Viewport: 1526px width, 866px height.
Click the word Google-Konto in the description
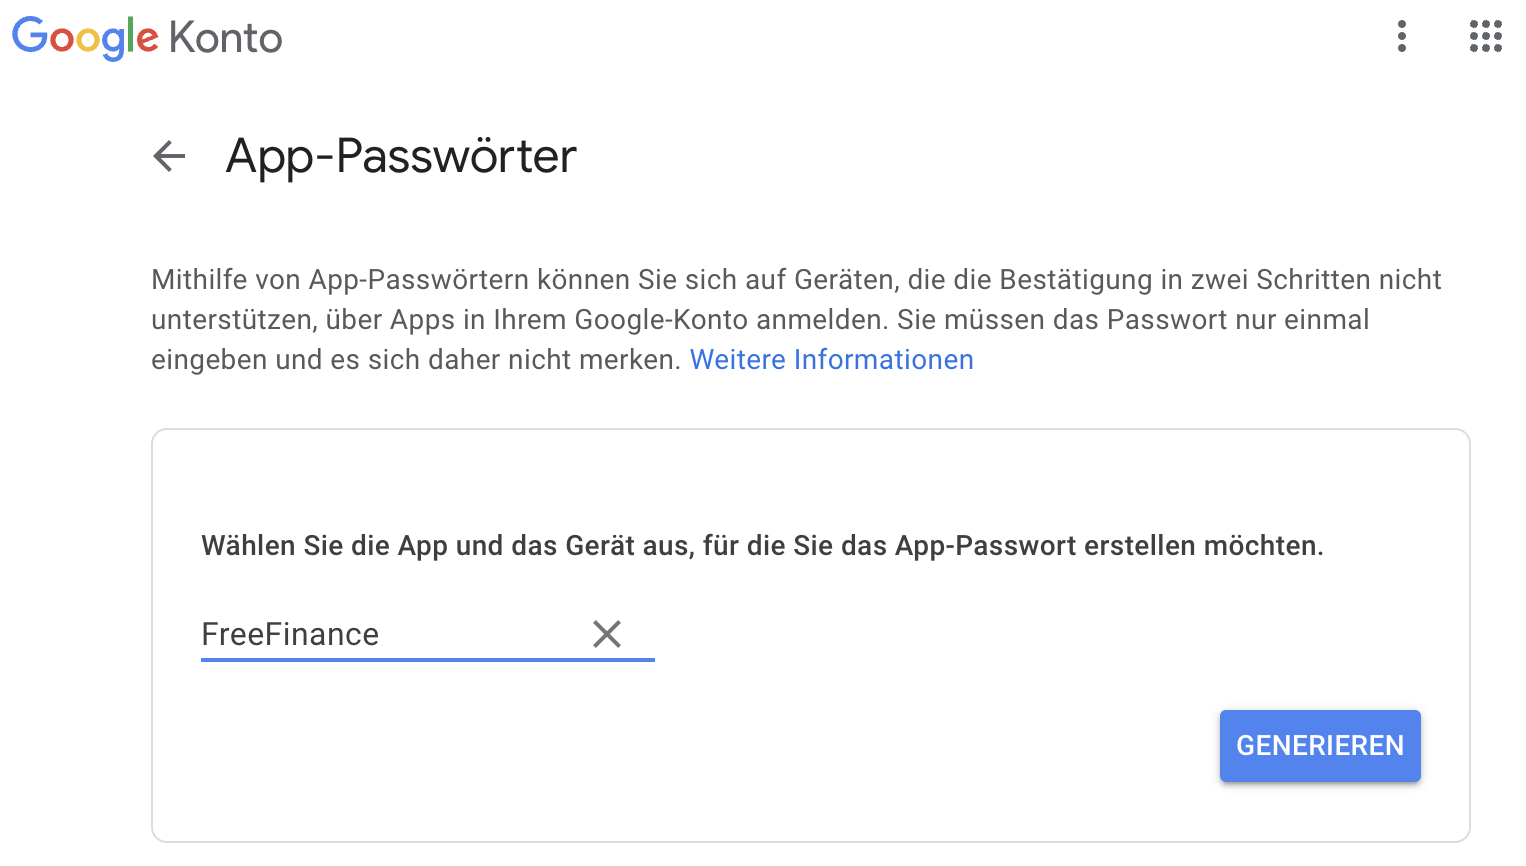[x=661, y=320]
